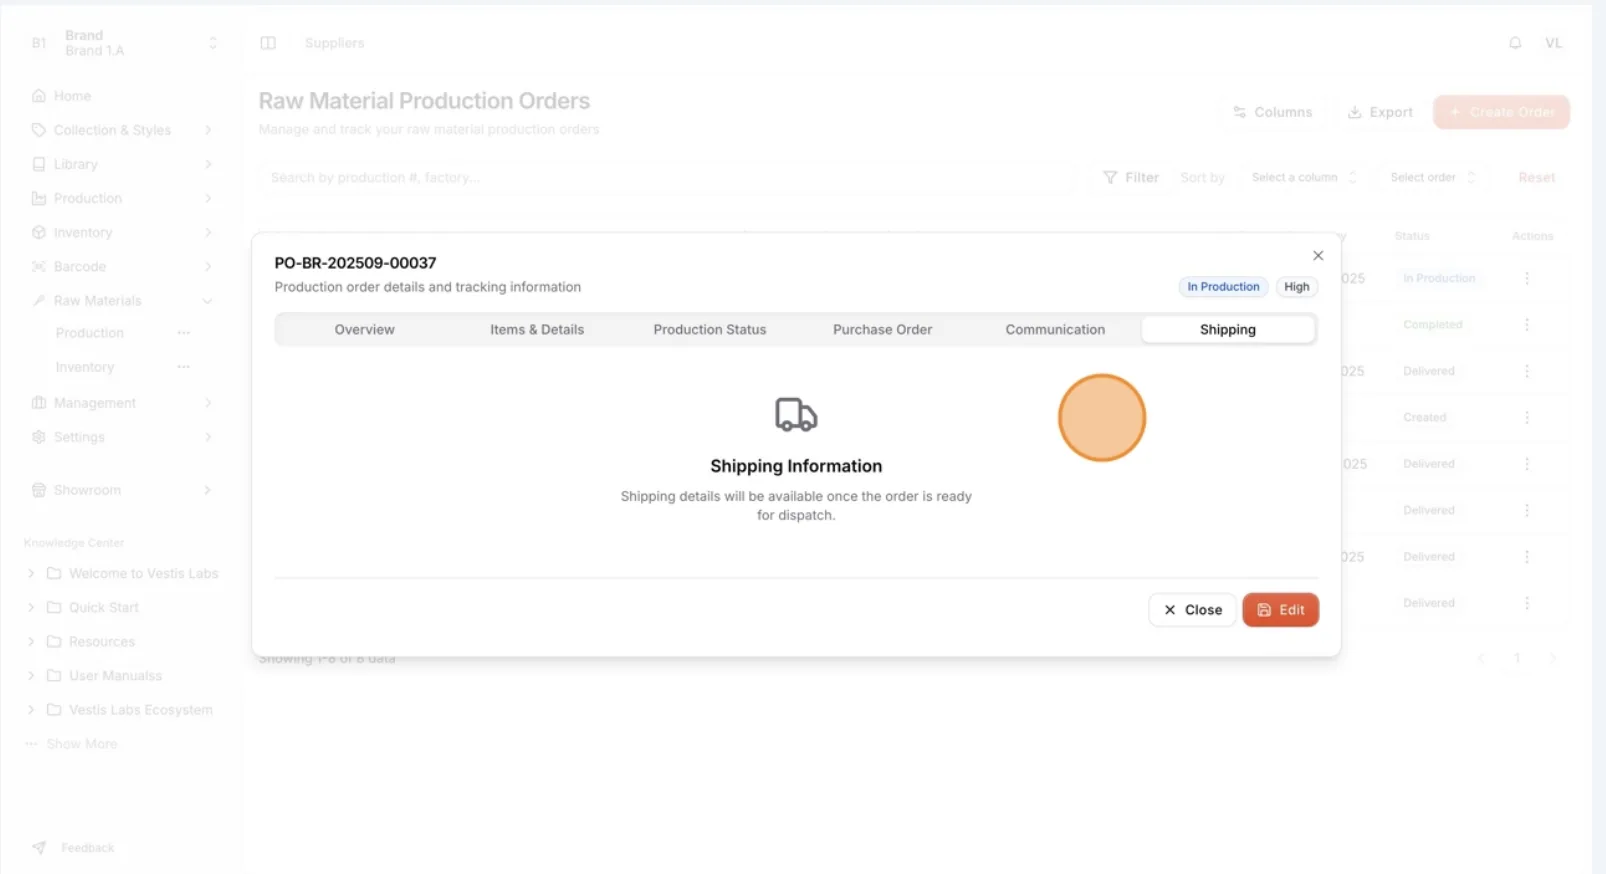Open the Select a column dropdown
The height and width of the screenshot is (874, 1606).
point(1304,177)
